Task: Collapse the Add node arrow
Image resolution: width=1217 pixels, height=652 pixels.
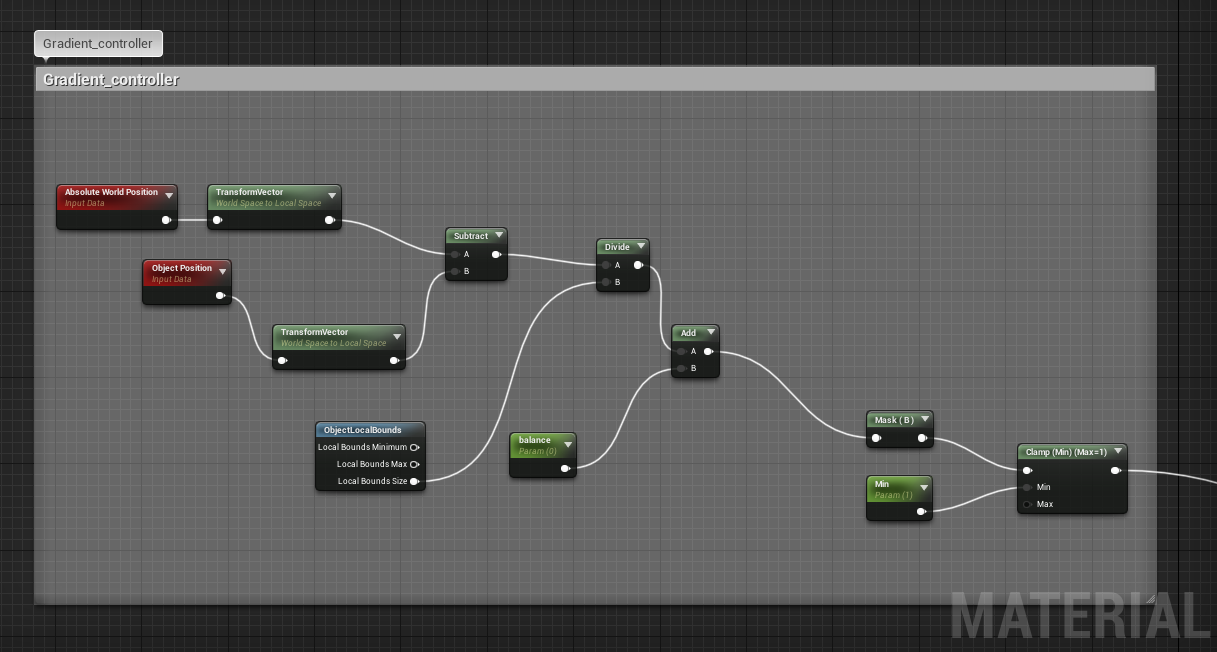Action: 710,333
